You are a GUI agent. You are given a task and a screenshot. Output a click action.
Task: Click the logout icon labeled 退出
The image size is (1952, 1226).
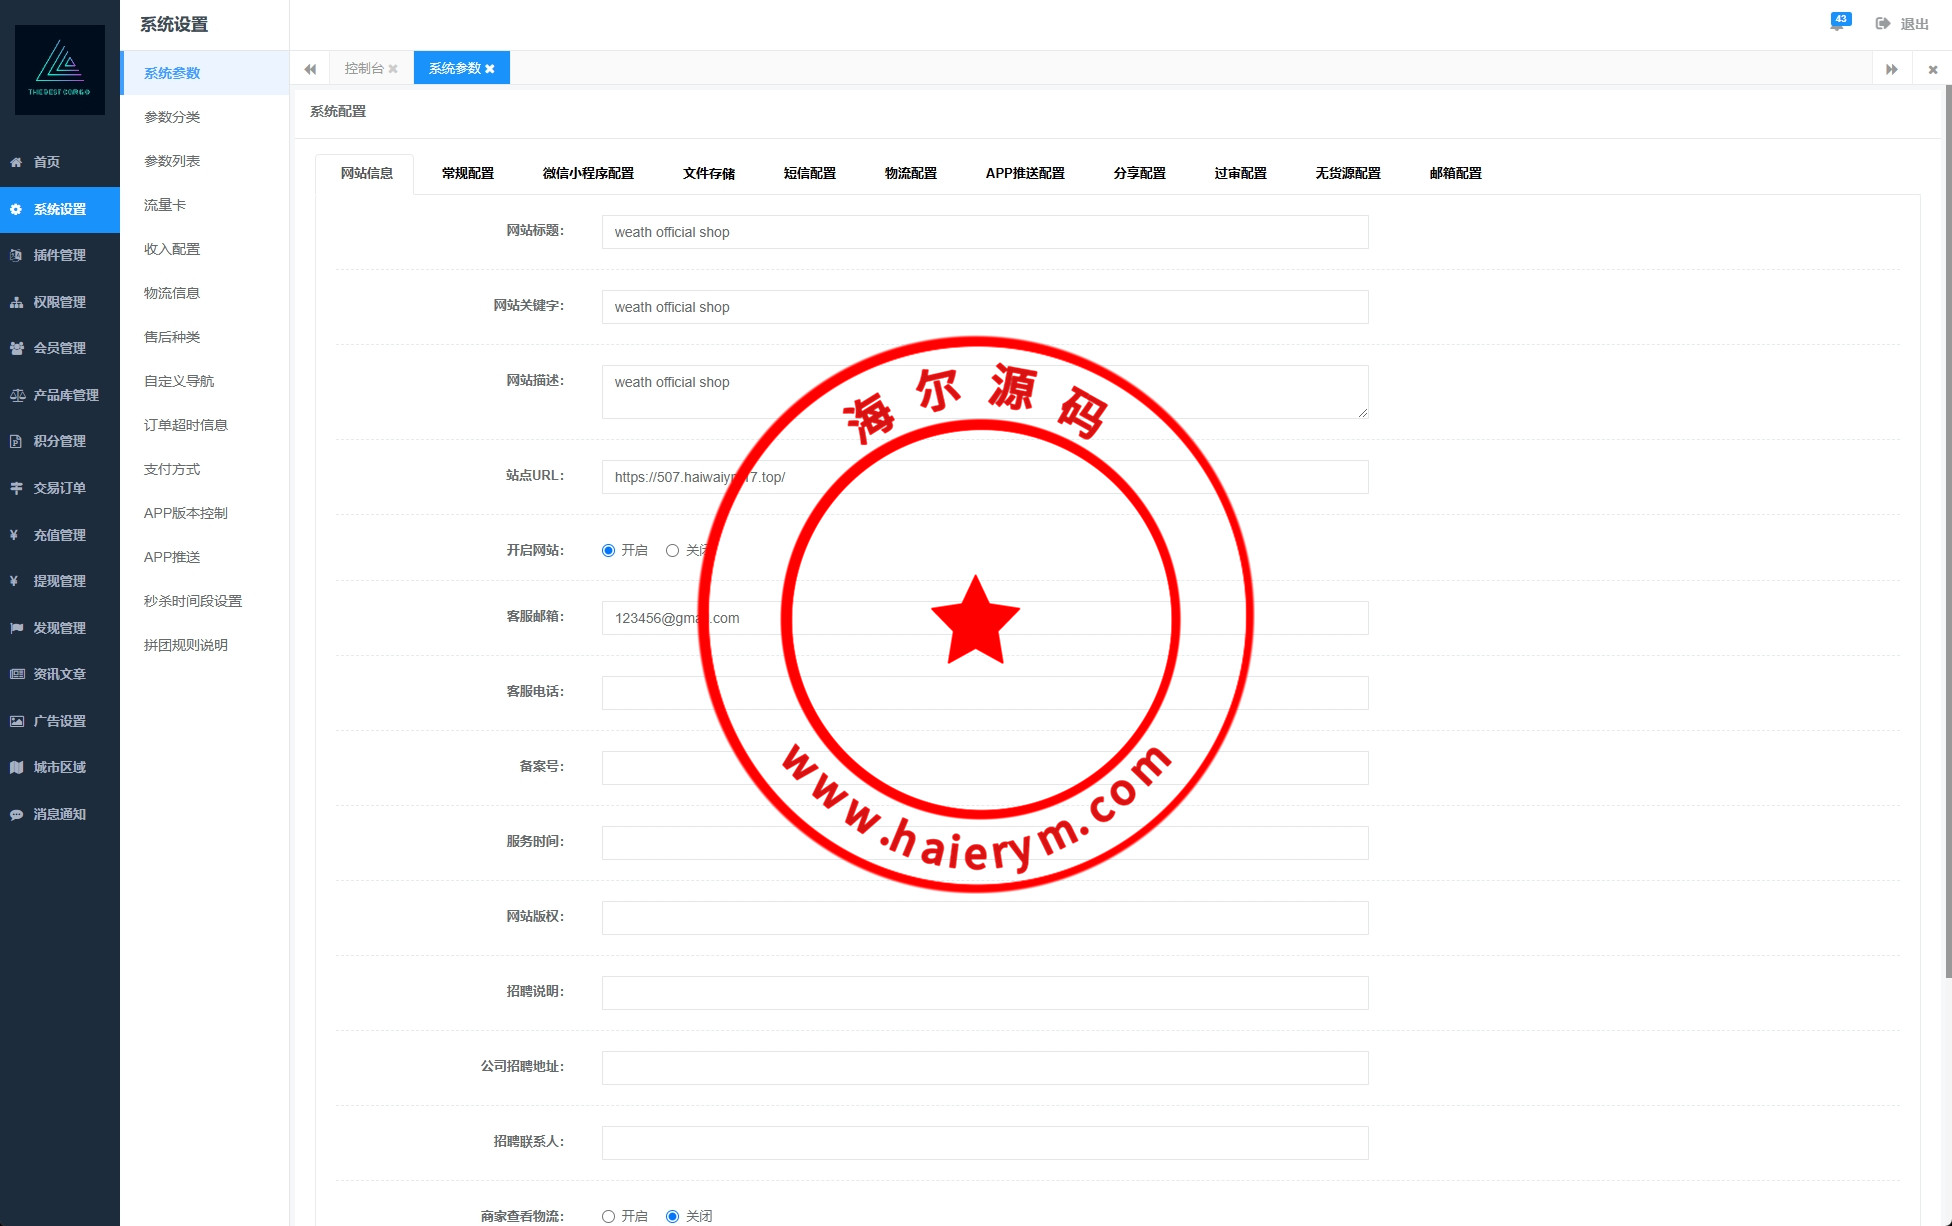[1883, 24]
